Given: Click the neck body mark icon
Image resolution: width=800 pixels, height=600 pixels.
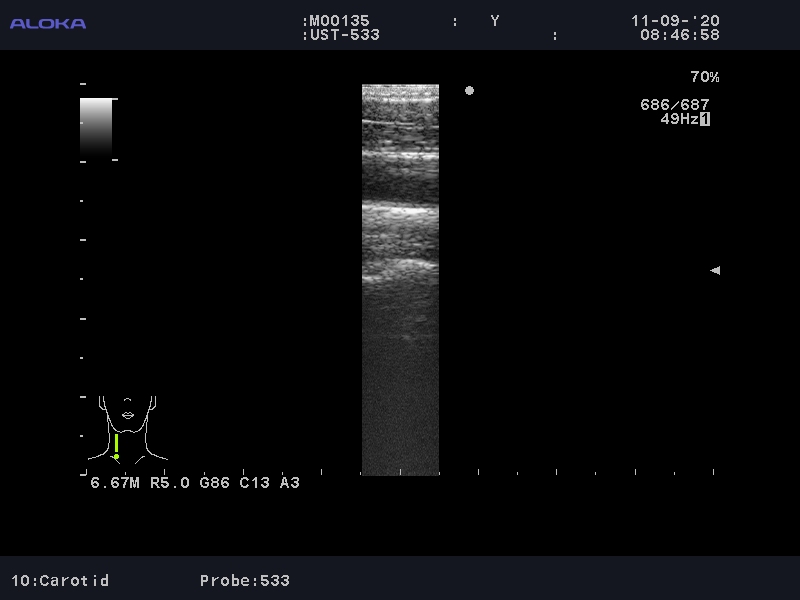Looking at the screenshot, I should pyautogui.click(x=127, y=428).
